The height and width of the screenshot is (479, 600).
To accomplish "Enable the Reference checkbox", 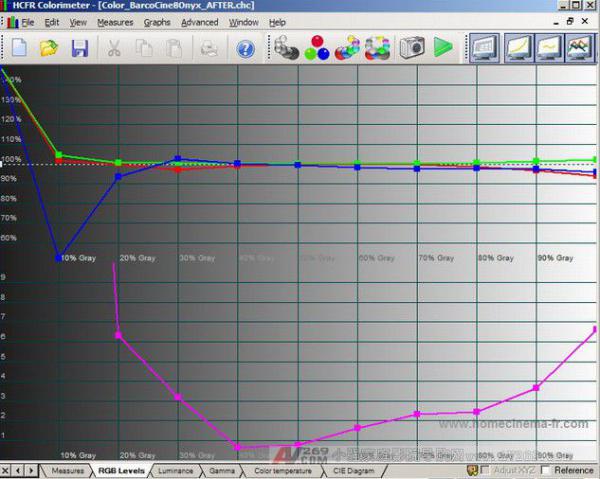I will tap(546, 470).
